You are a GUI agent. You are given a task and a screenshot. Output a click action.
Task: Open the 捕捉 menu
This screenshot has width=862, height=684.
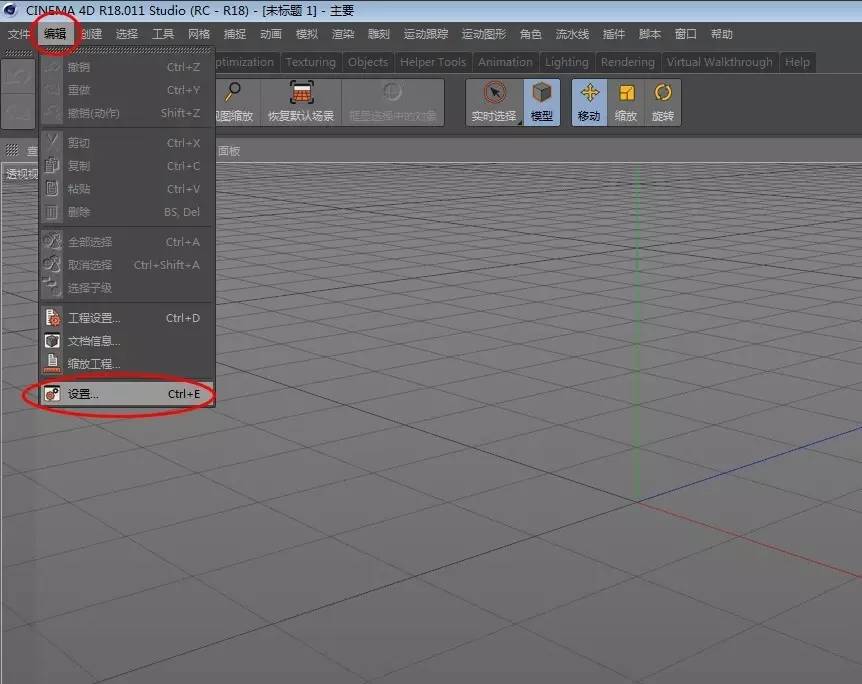(x=235, y=34)
